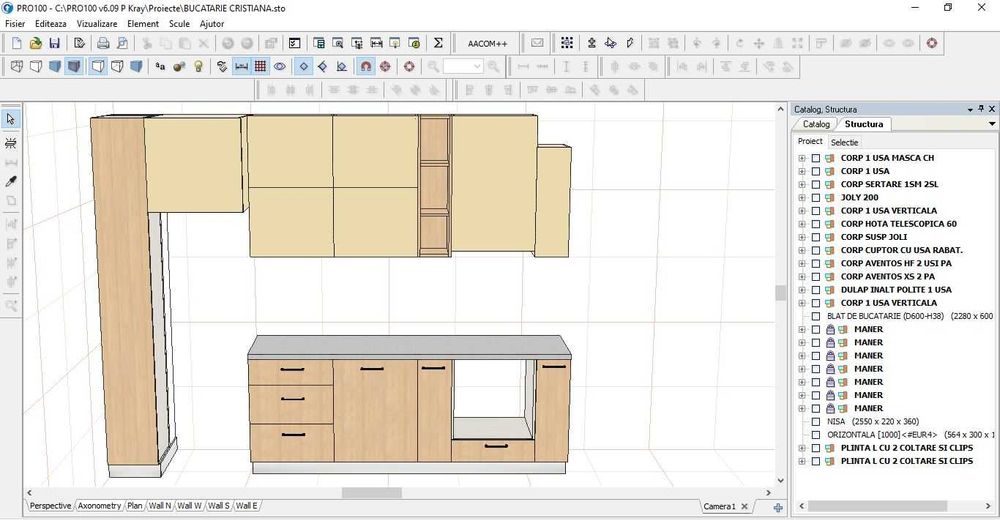This screenshot has height=520, width=1000.
Task: Click the magnet snap icon
Action: coord(366,67)
